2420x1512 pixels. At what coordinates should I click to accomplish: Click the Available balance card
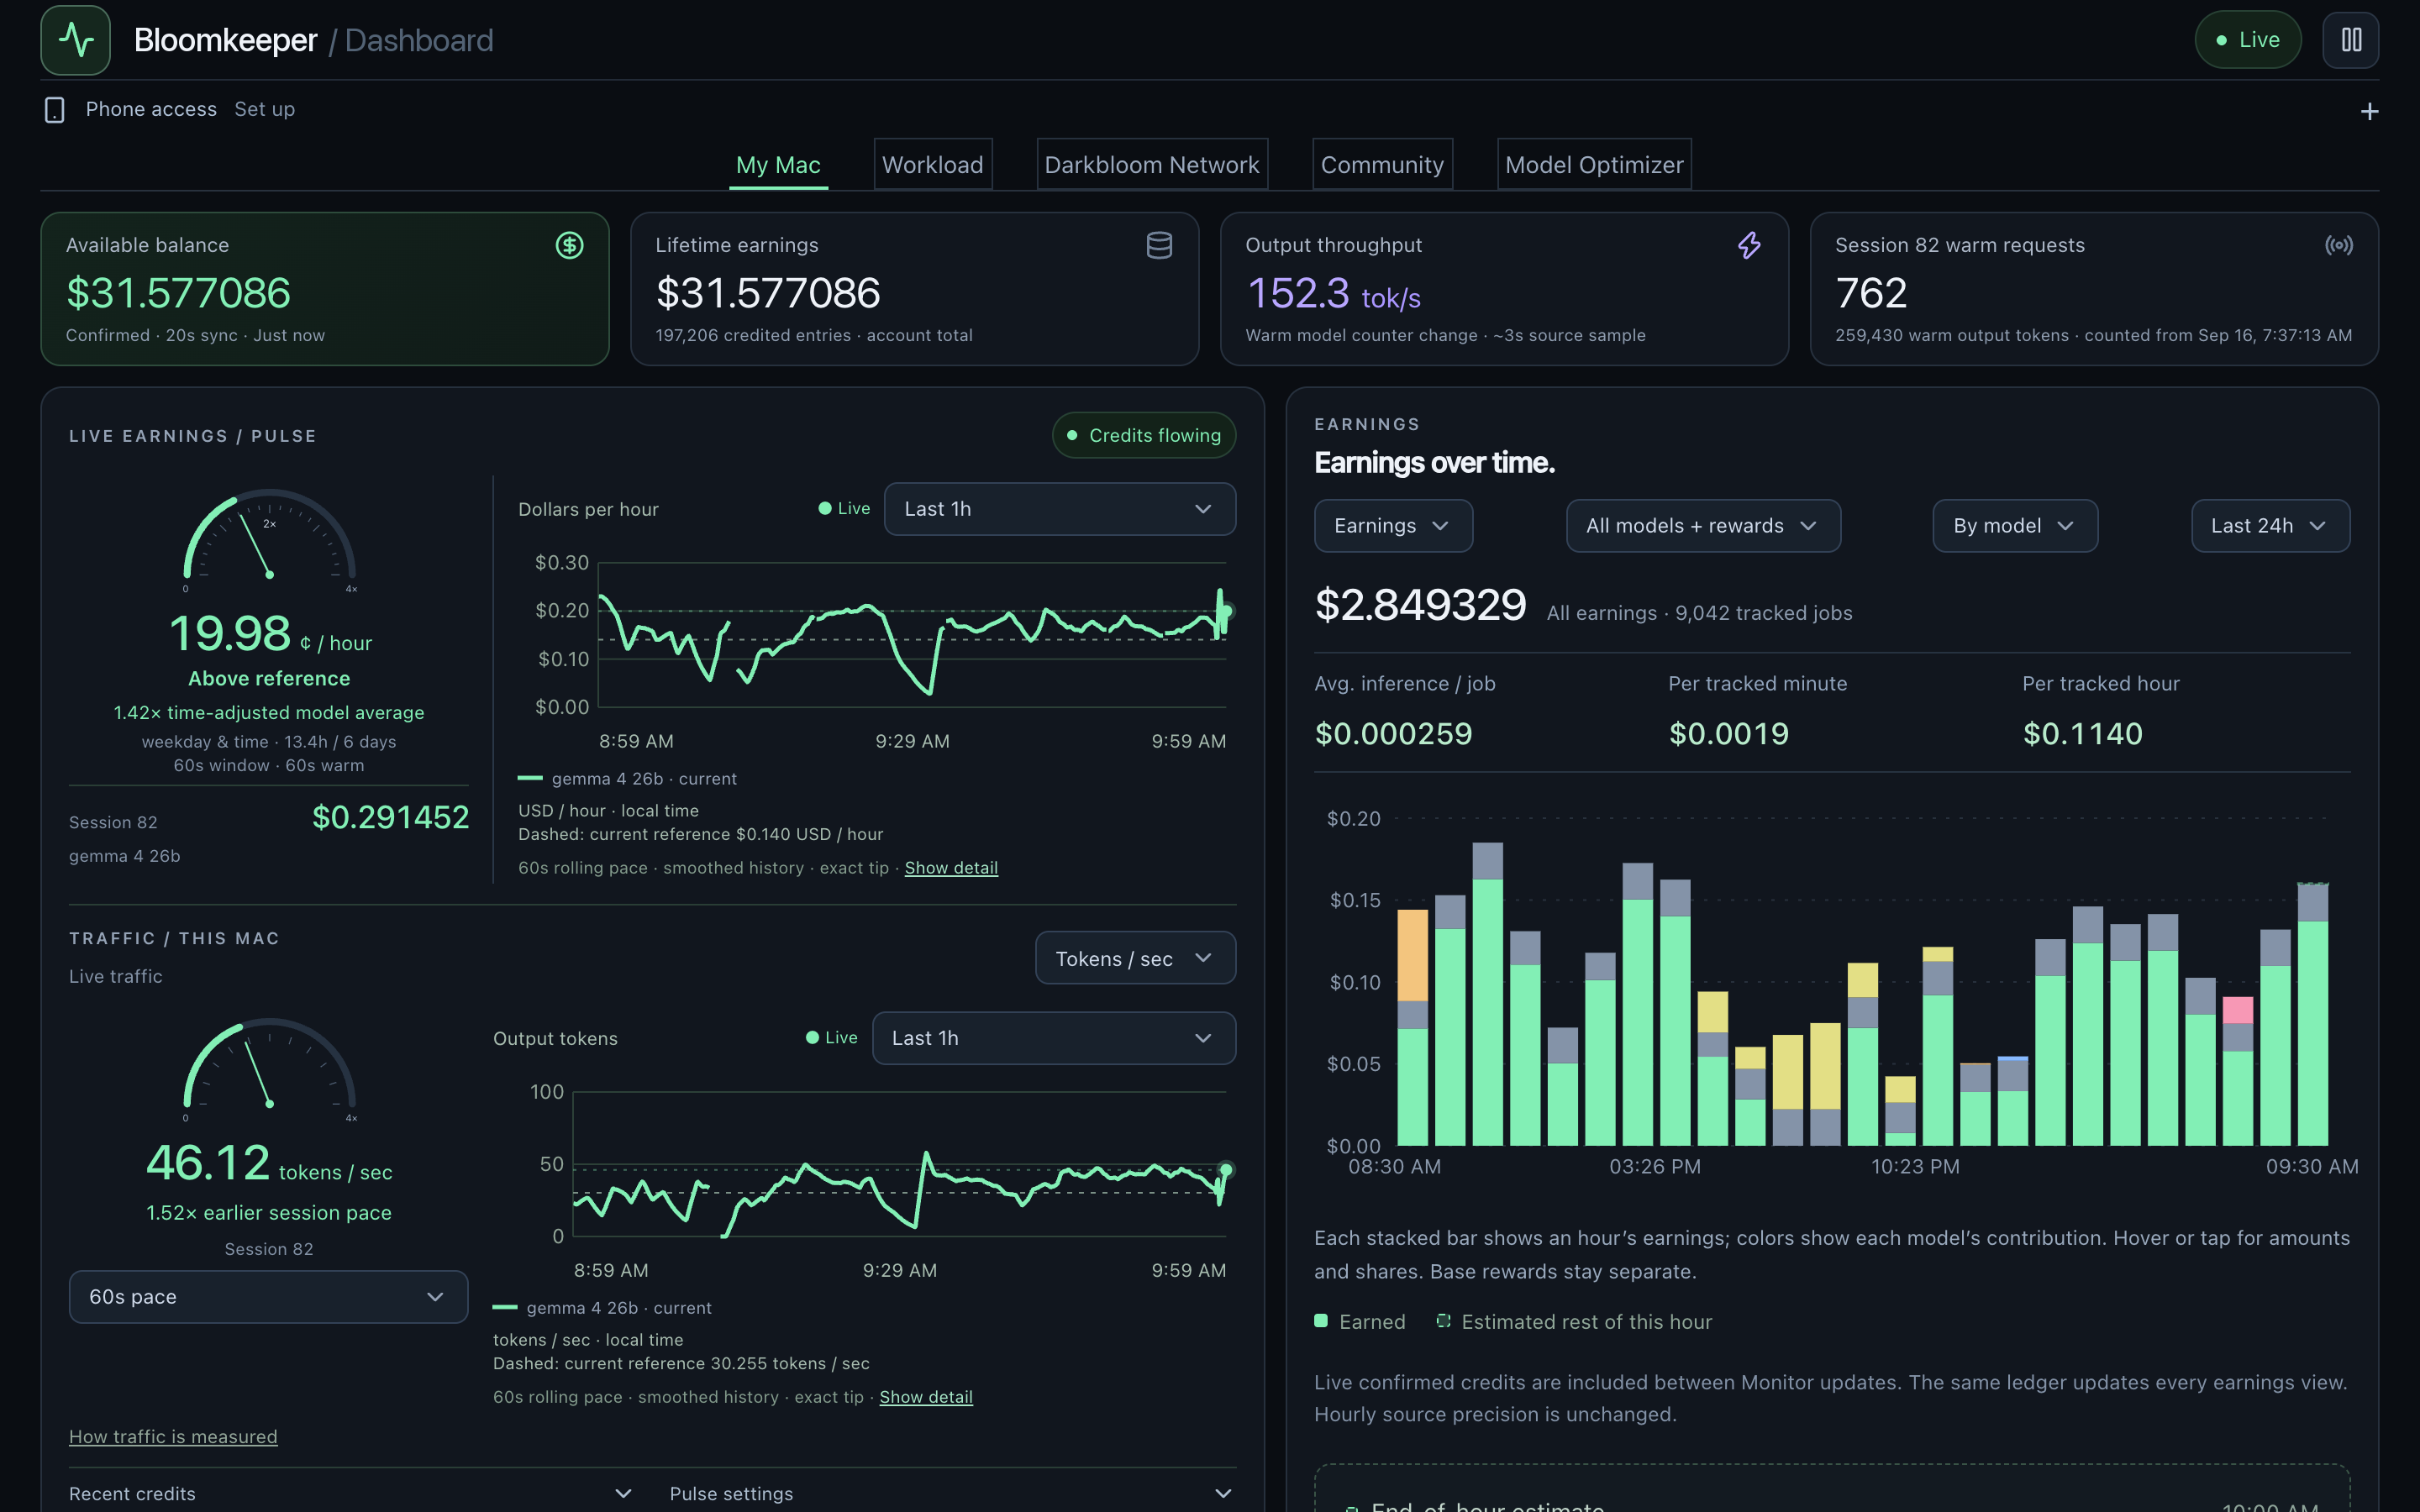coord(325,289)
